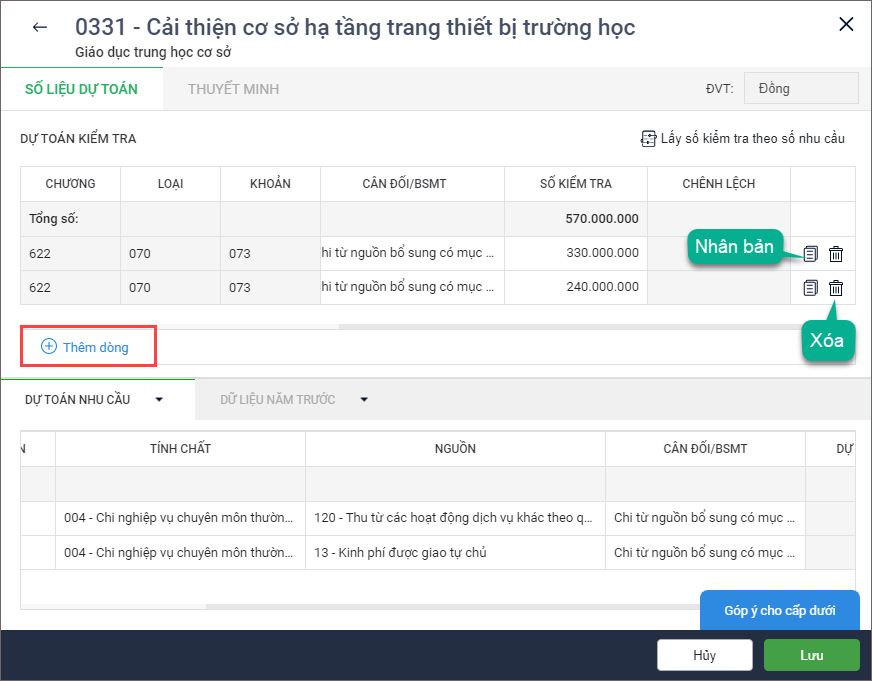Open the ĐVT unit combo box Đồng
Screen dimensions: 872x681
point(801,88)
